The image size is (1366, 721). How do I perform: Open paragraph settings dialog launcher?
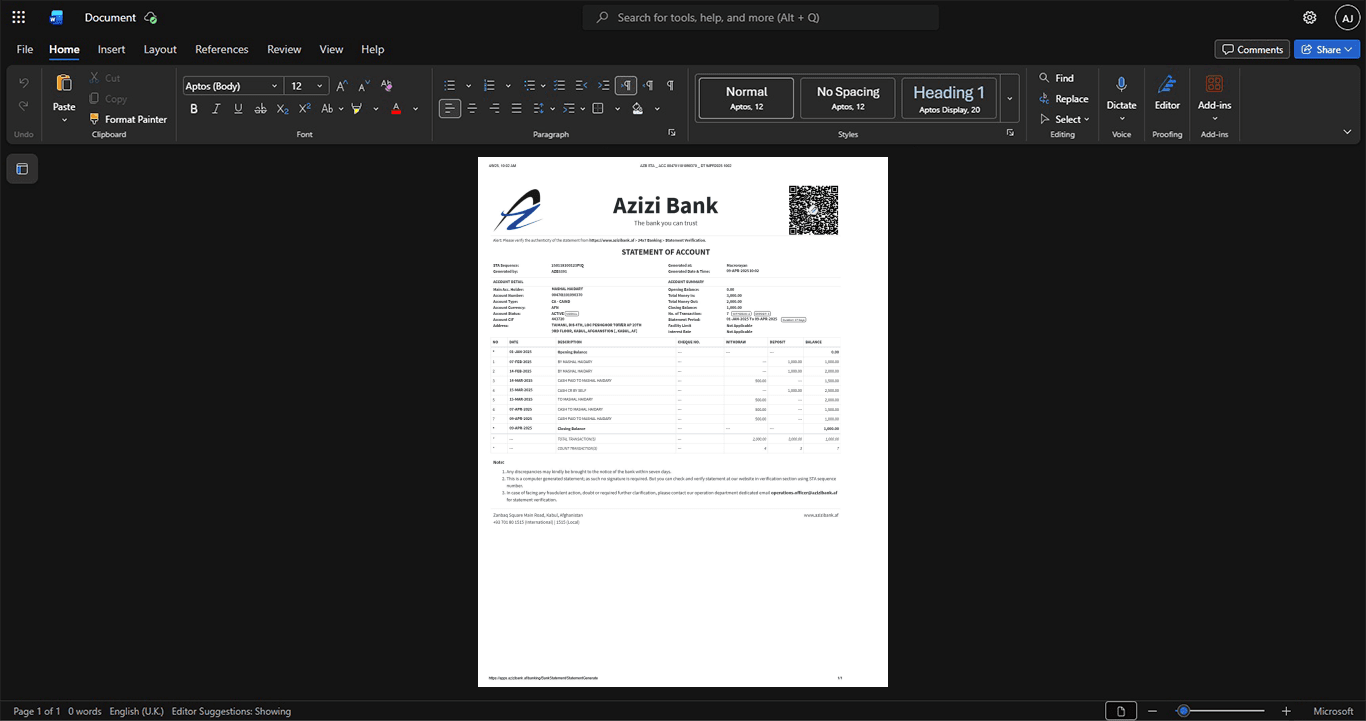point(672,133)
